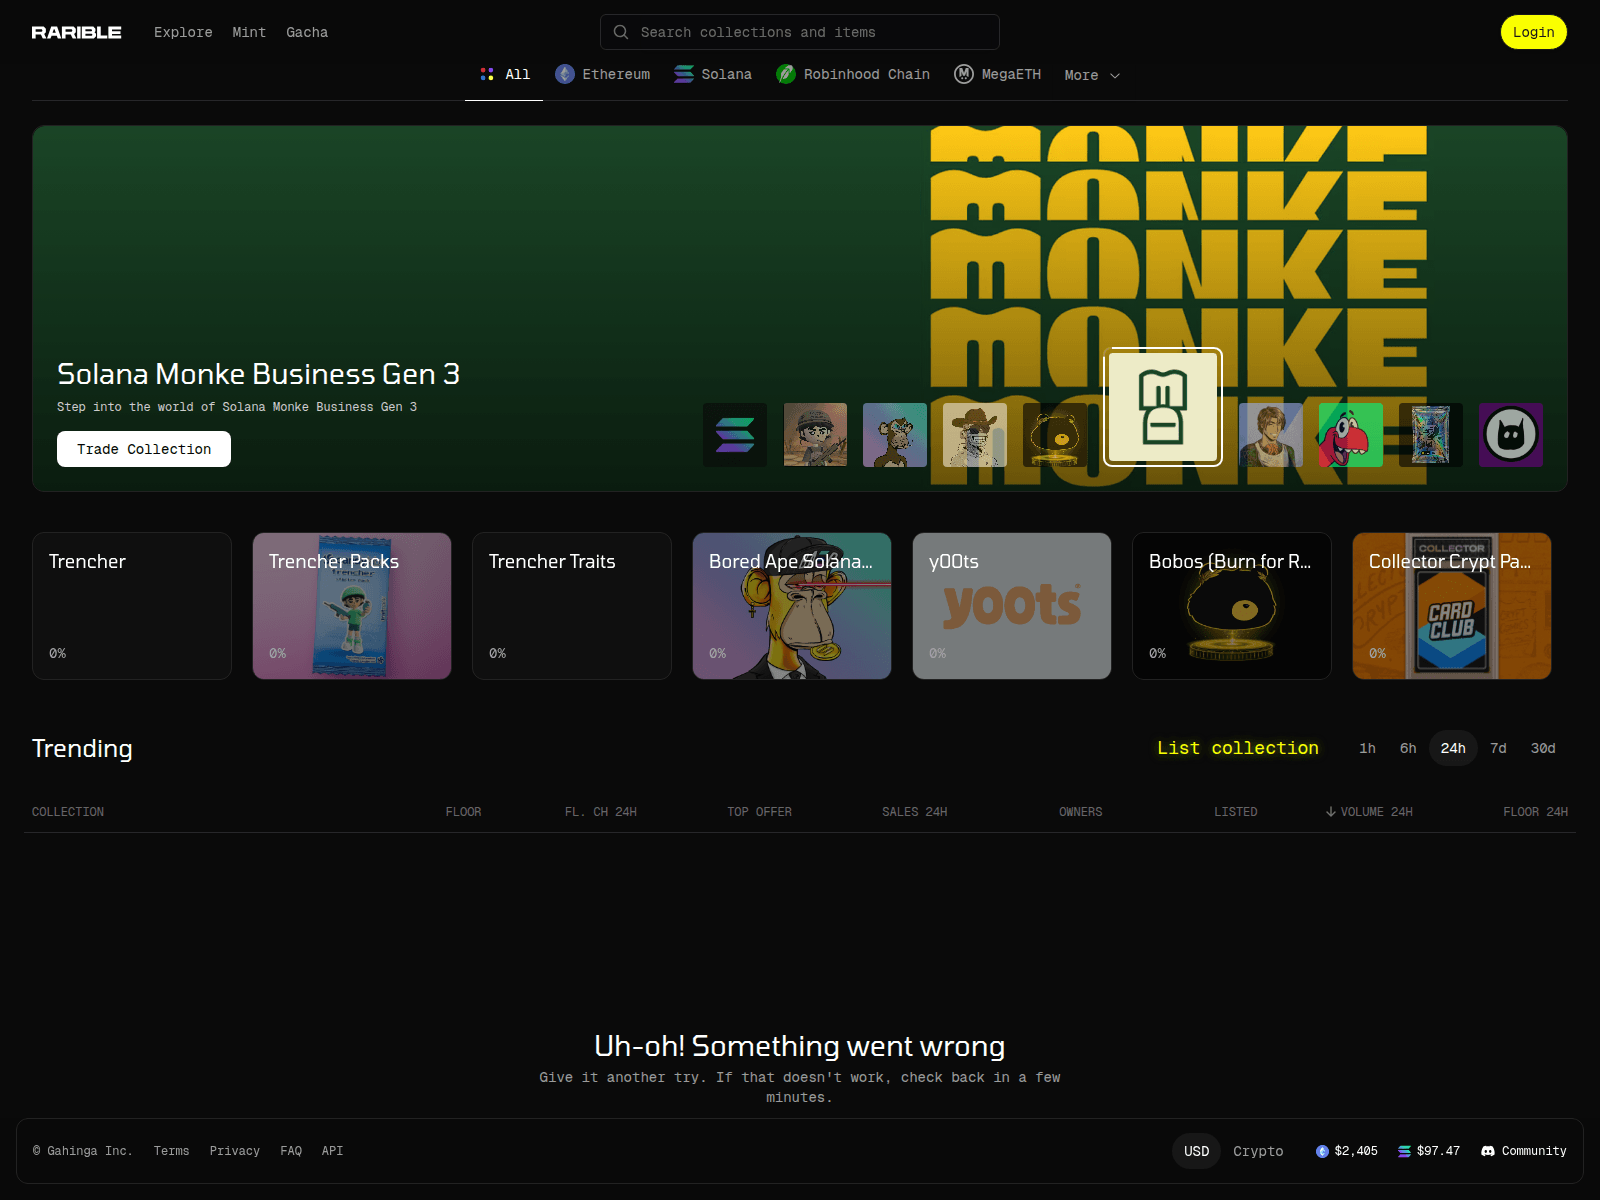Open the API link

[x=332, y=1151]
